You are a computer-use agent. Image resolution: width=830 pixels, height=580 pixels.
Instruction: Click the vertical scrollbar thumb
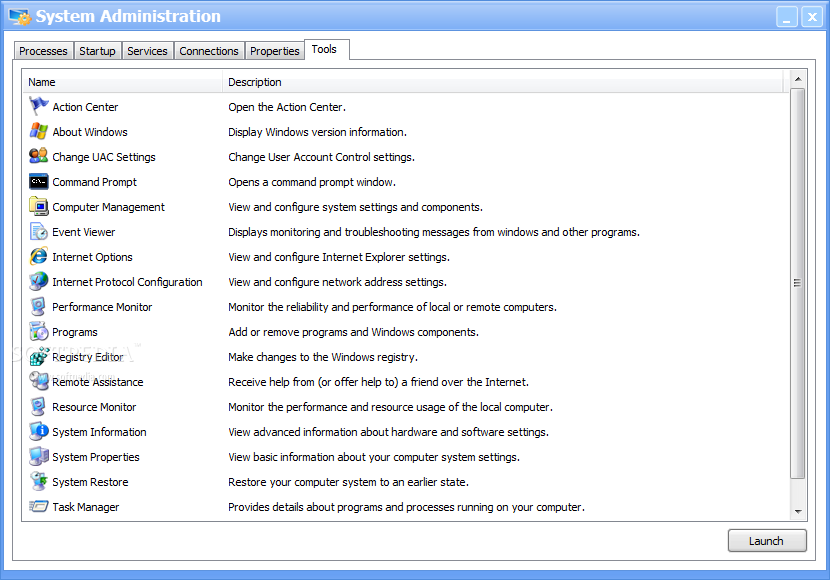click(798, 283)
